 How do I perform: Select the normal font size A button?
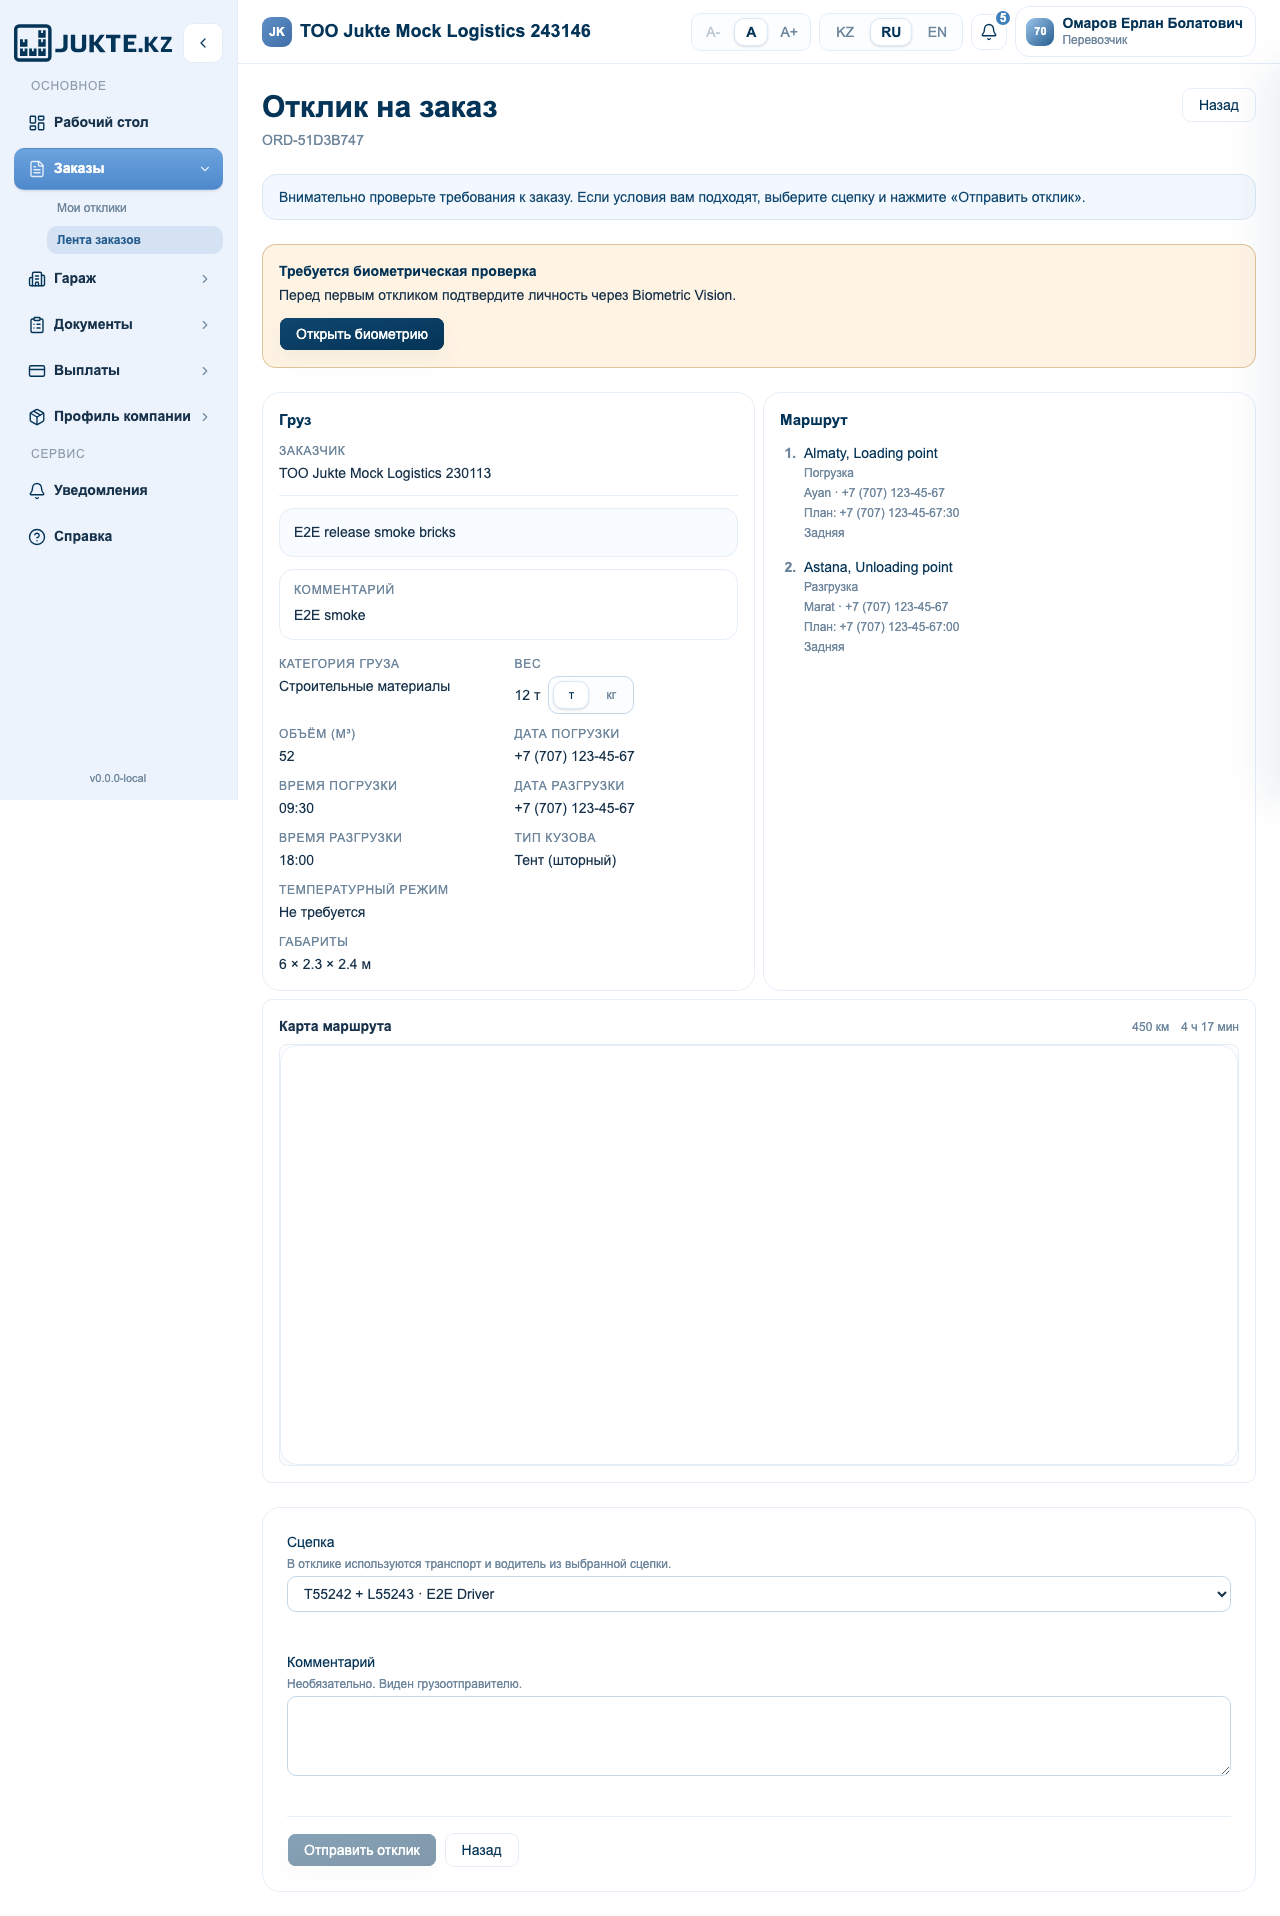pos(751,32)
